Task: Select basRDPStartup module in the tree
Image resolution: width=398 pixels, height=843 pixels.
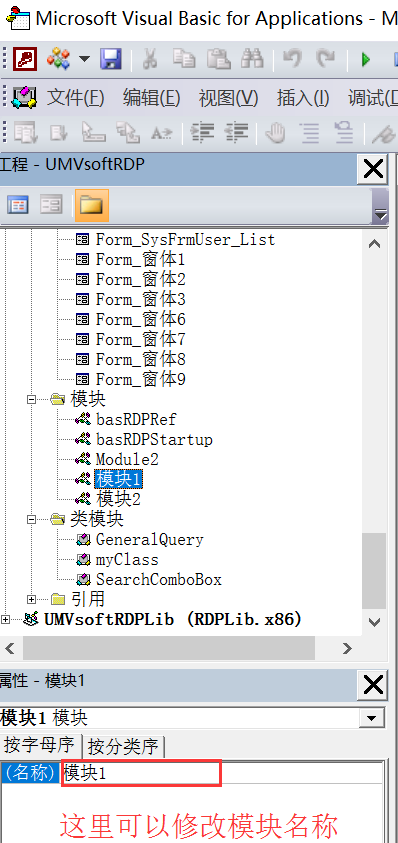Action: 154,439
